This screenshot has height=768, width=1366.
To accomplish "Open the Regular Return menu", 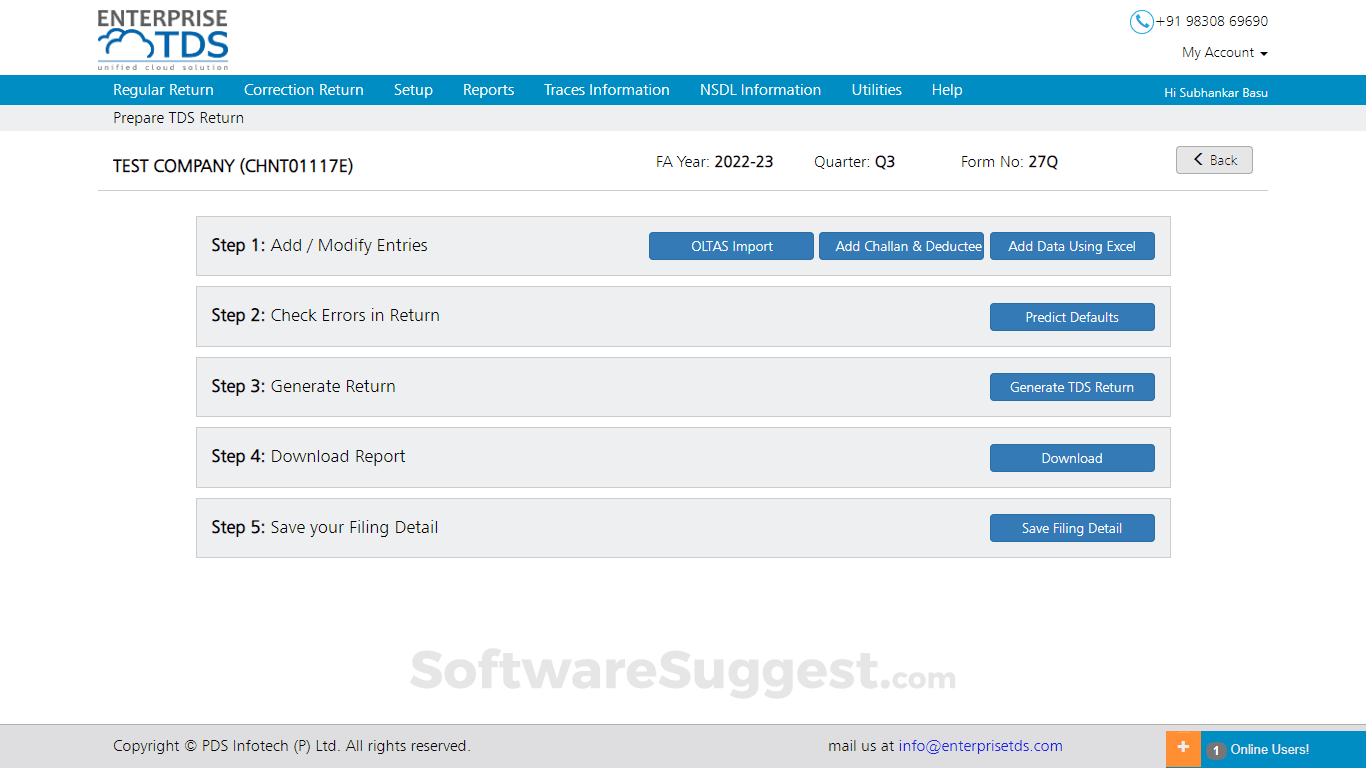I will (x=163, y=89).
